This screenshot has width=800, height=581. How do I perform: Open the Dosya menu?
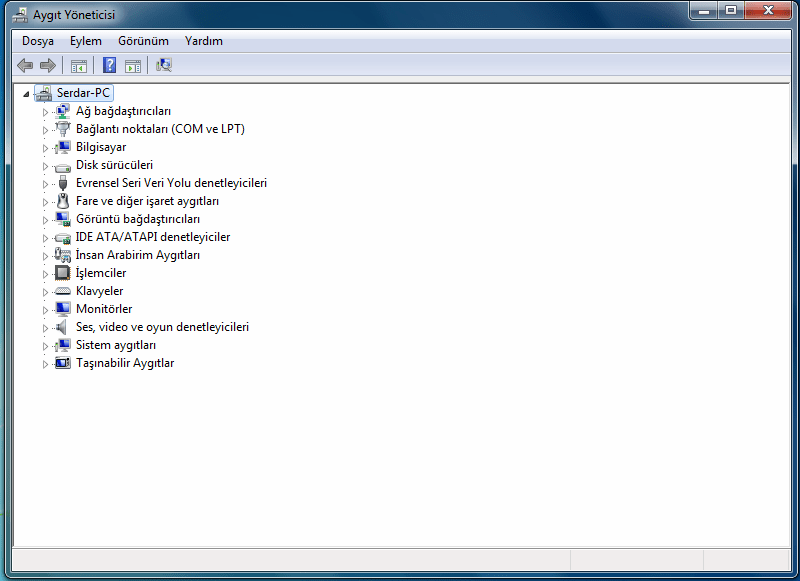(38, 41)
